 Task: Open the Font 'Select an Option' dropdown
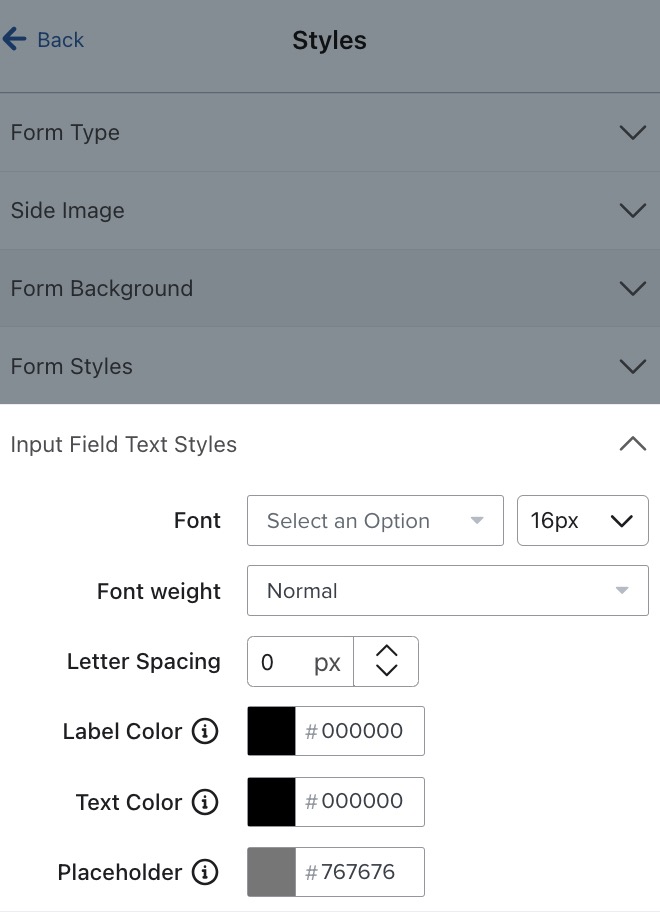coord(375,520)
